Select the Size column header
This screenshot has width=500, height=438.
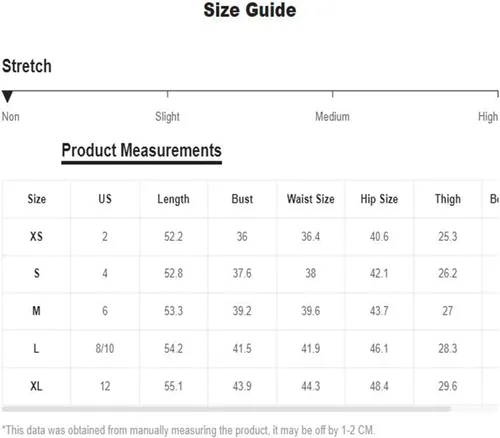(37, 199)
